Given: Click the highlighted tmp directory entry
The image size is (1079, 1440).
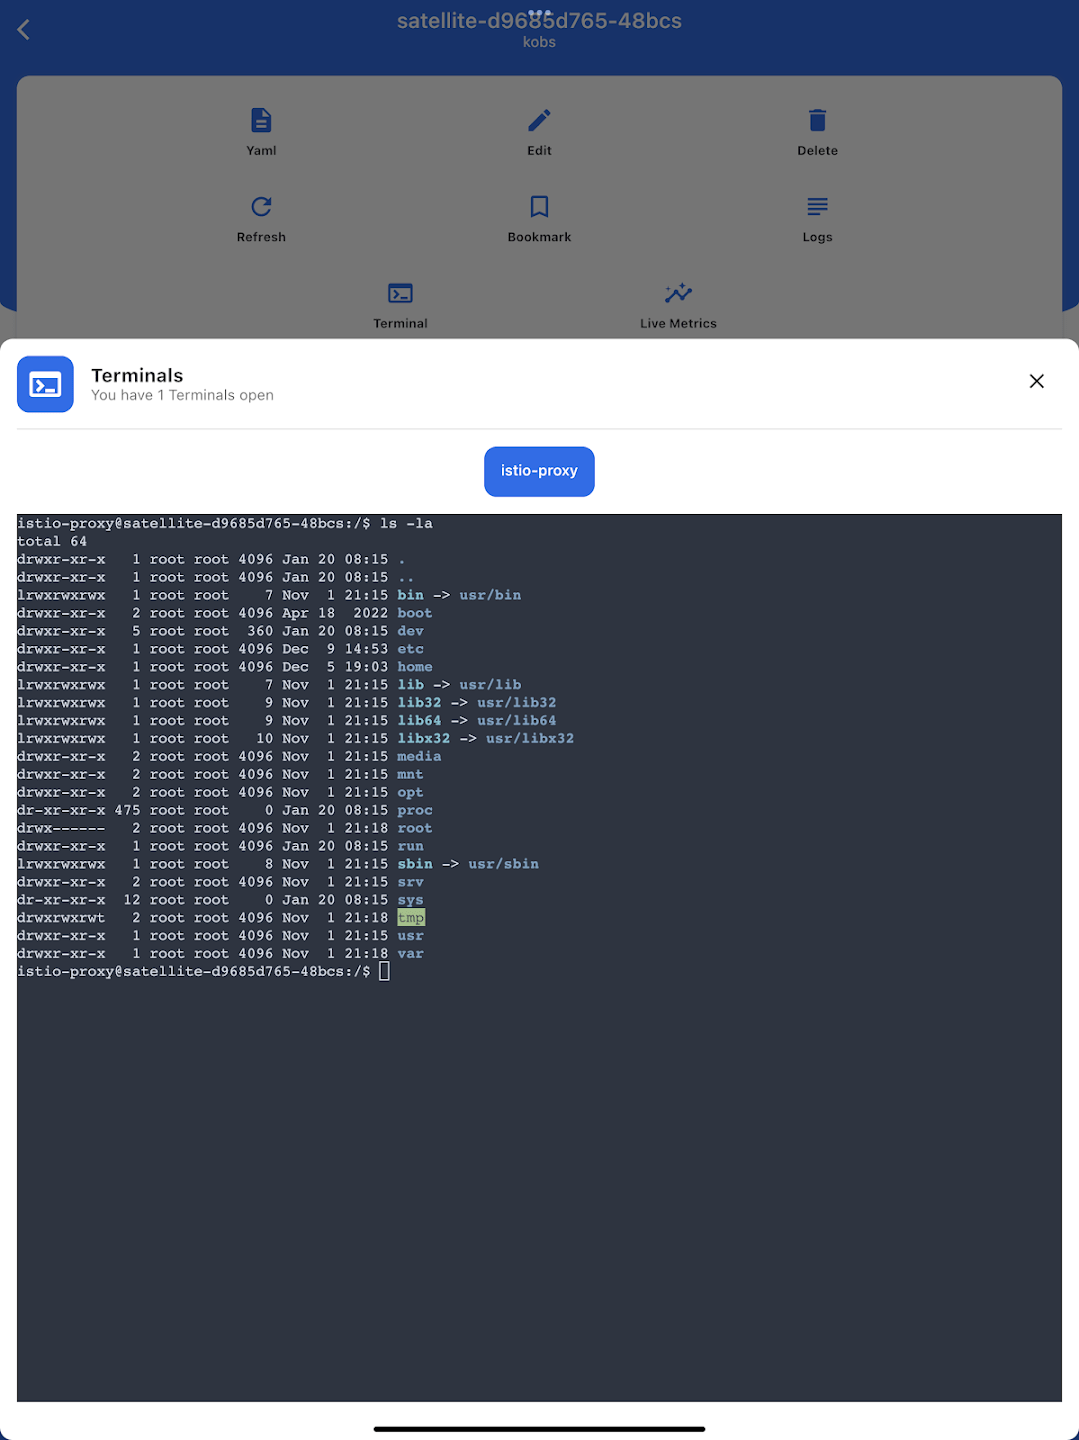Looking at the screenshot, I should point(411,918).
